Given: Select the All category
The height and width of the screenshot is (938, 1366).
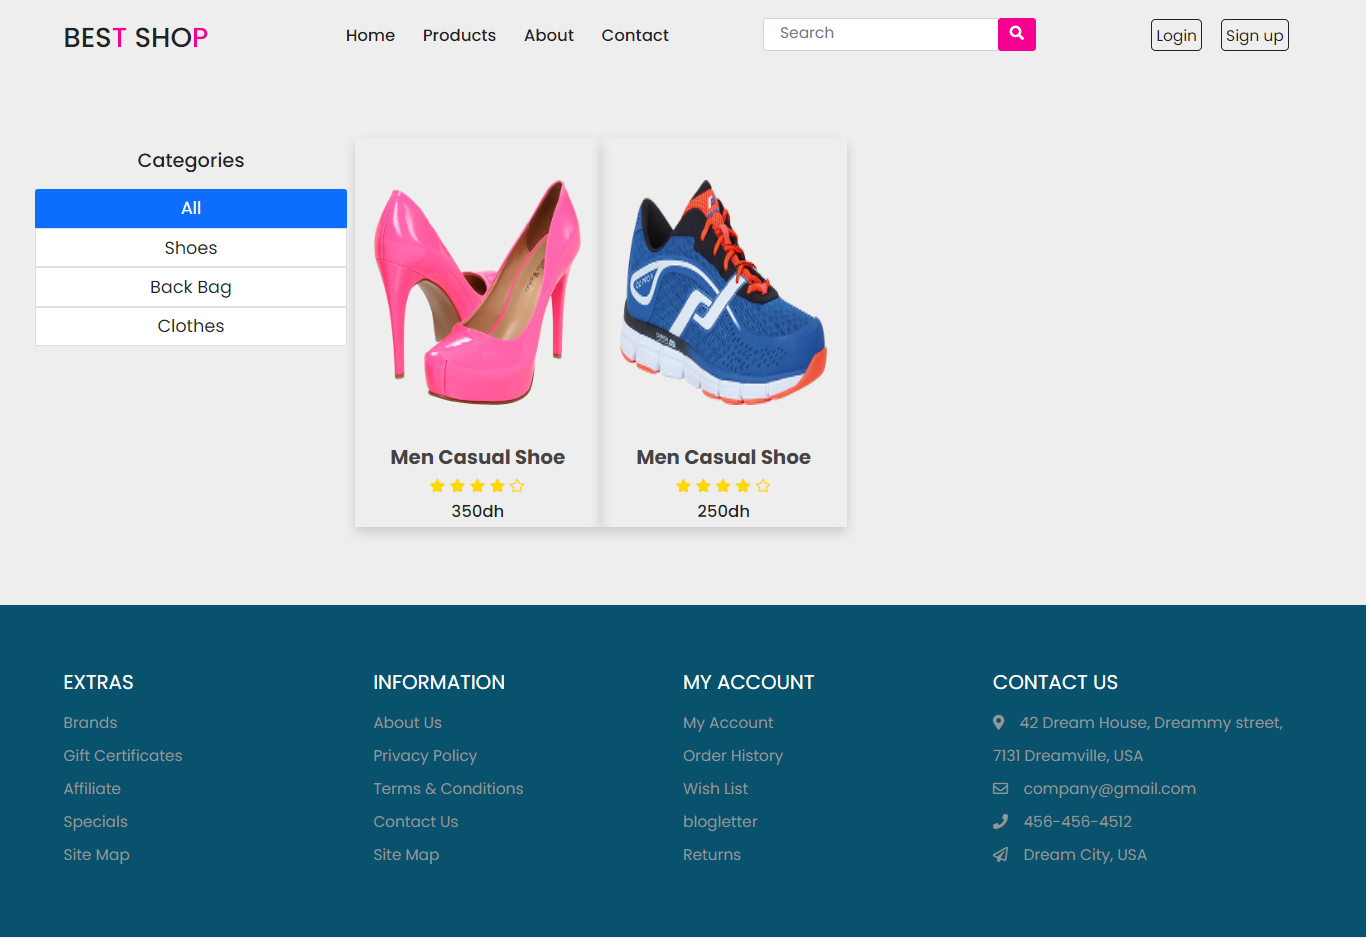Looking at the screenshot, I should pos(191,208).
